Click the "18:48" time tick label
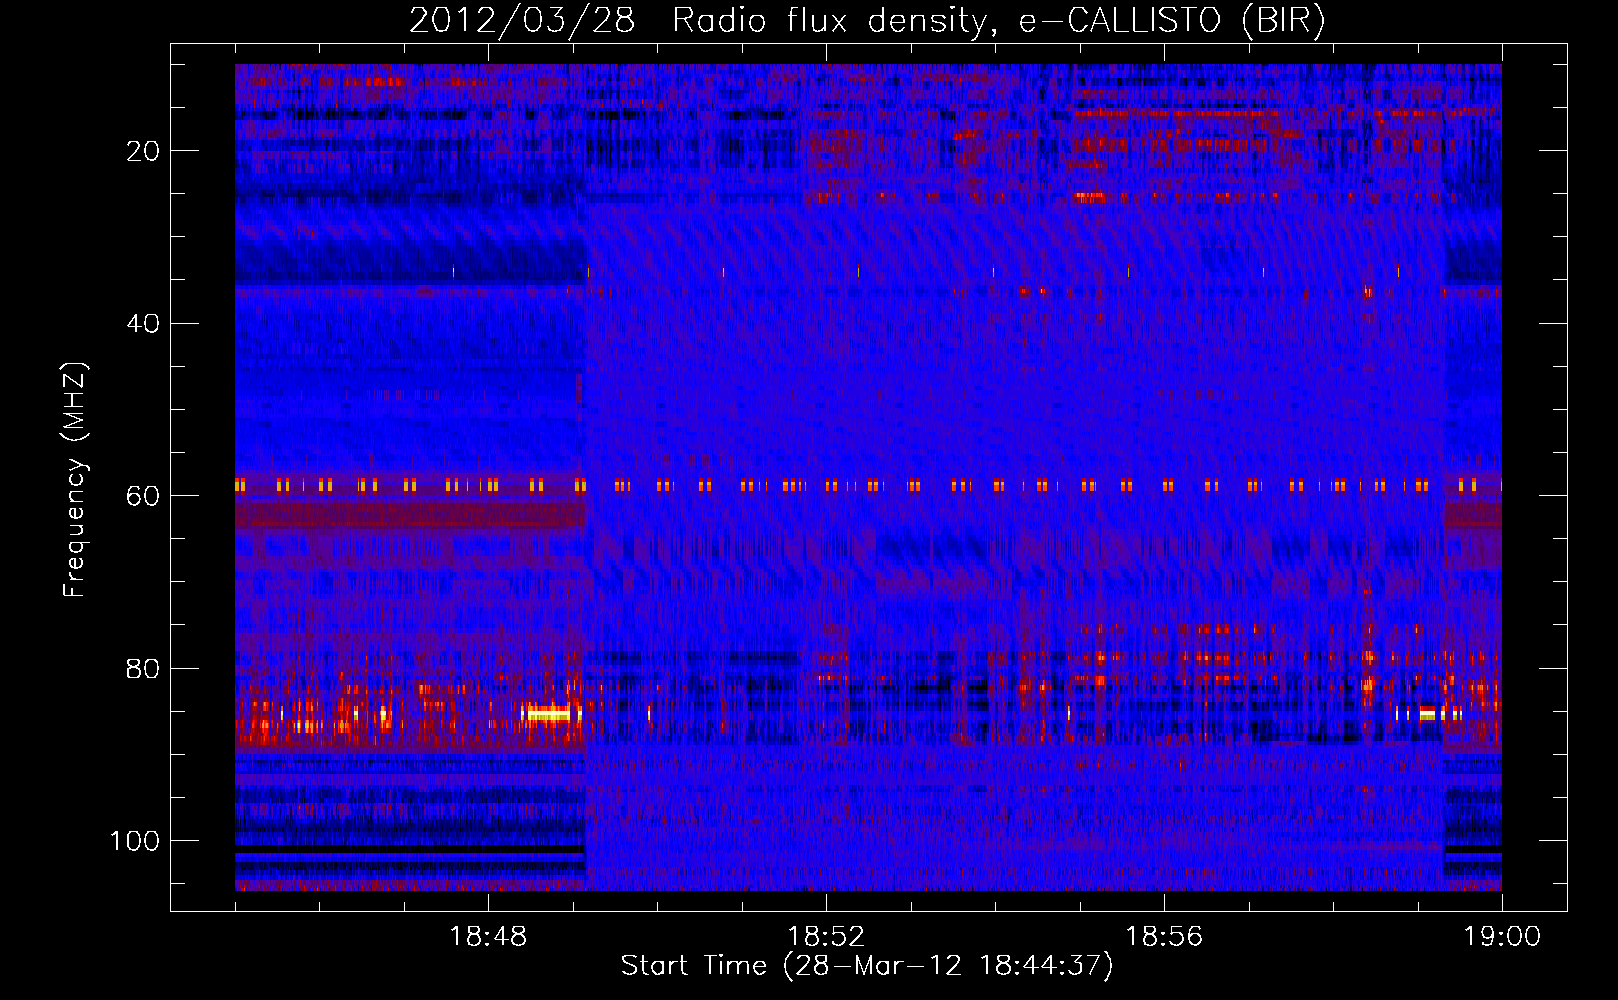This screenshot has height=1000, width=1618. click(x=488, y=937)
